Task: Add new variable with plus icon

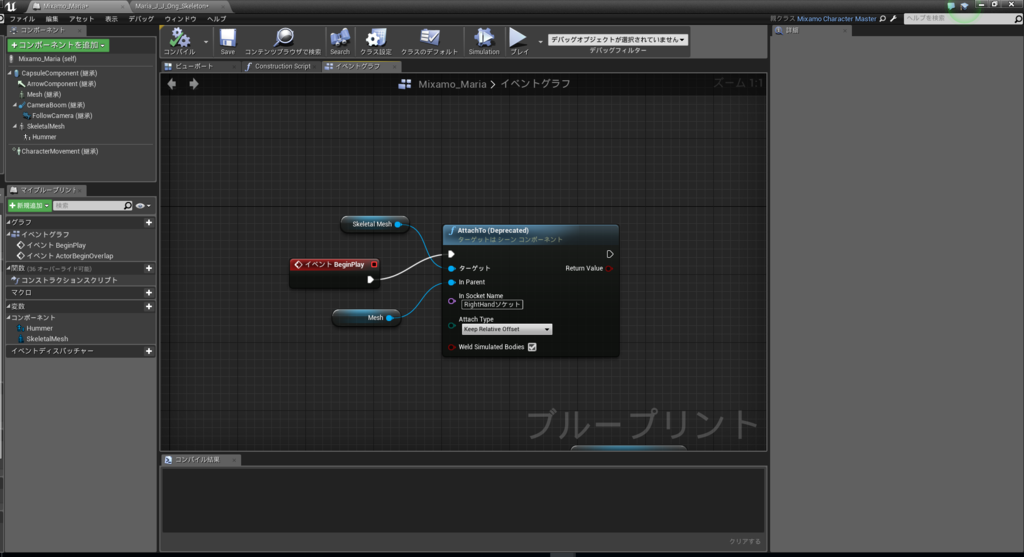Action: [149, 306]
